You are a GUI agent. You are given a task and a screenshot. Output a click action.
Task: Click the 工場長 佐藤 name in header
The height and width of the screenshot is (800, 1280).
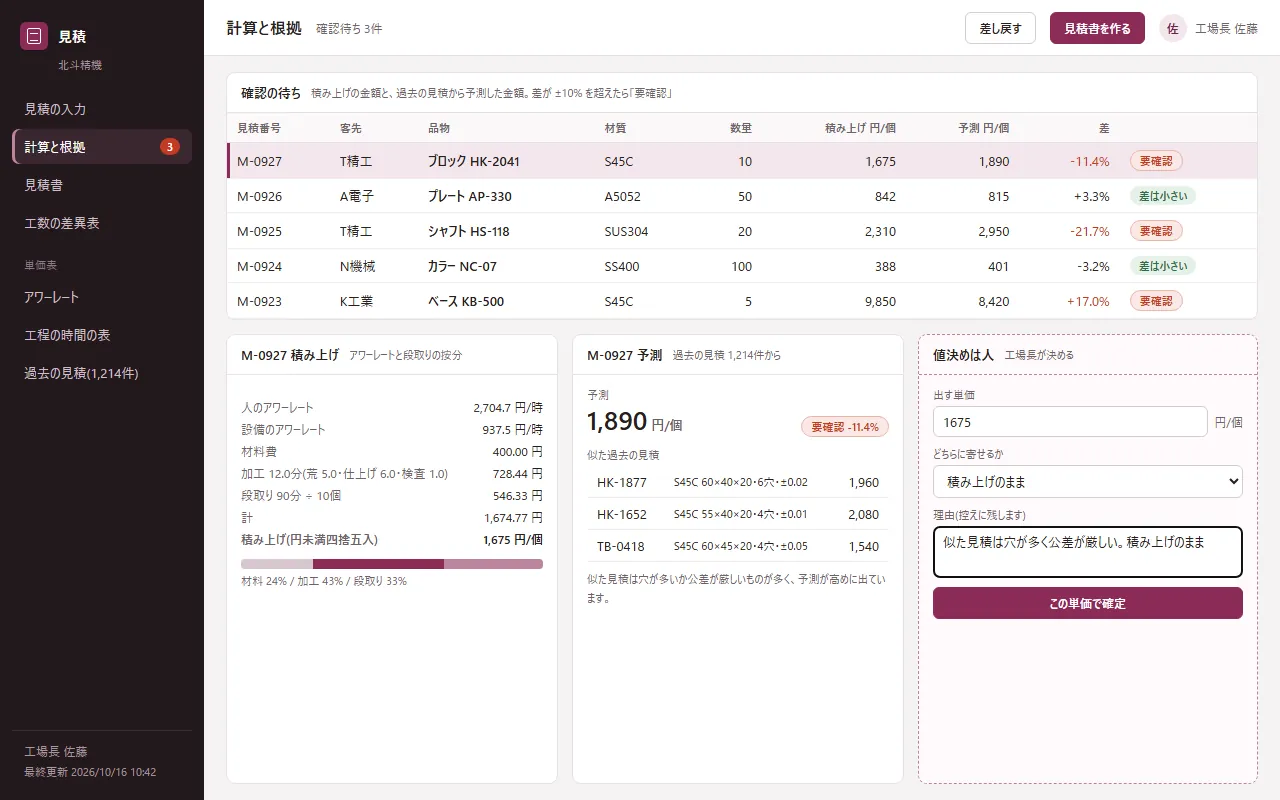pyautogui.click(x=1227, y=28)
